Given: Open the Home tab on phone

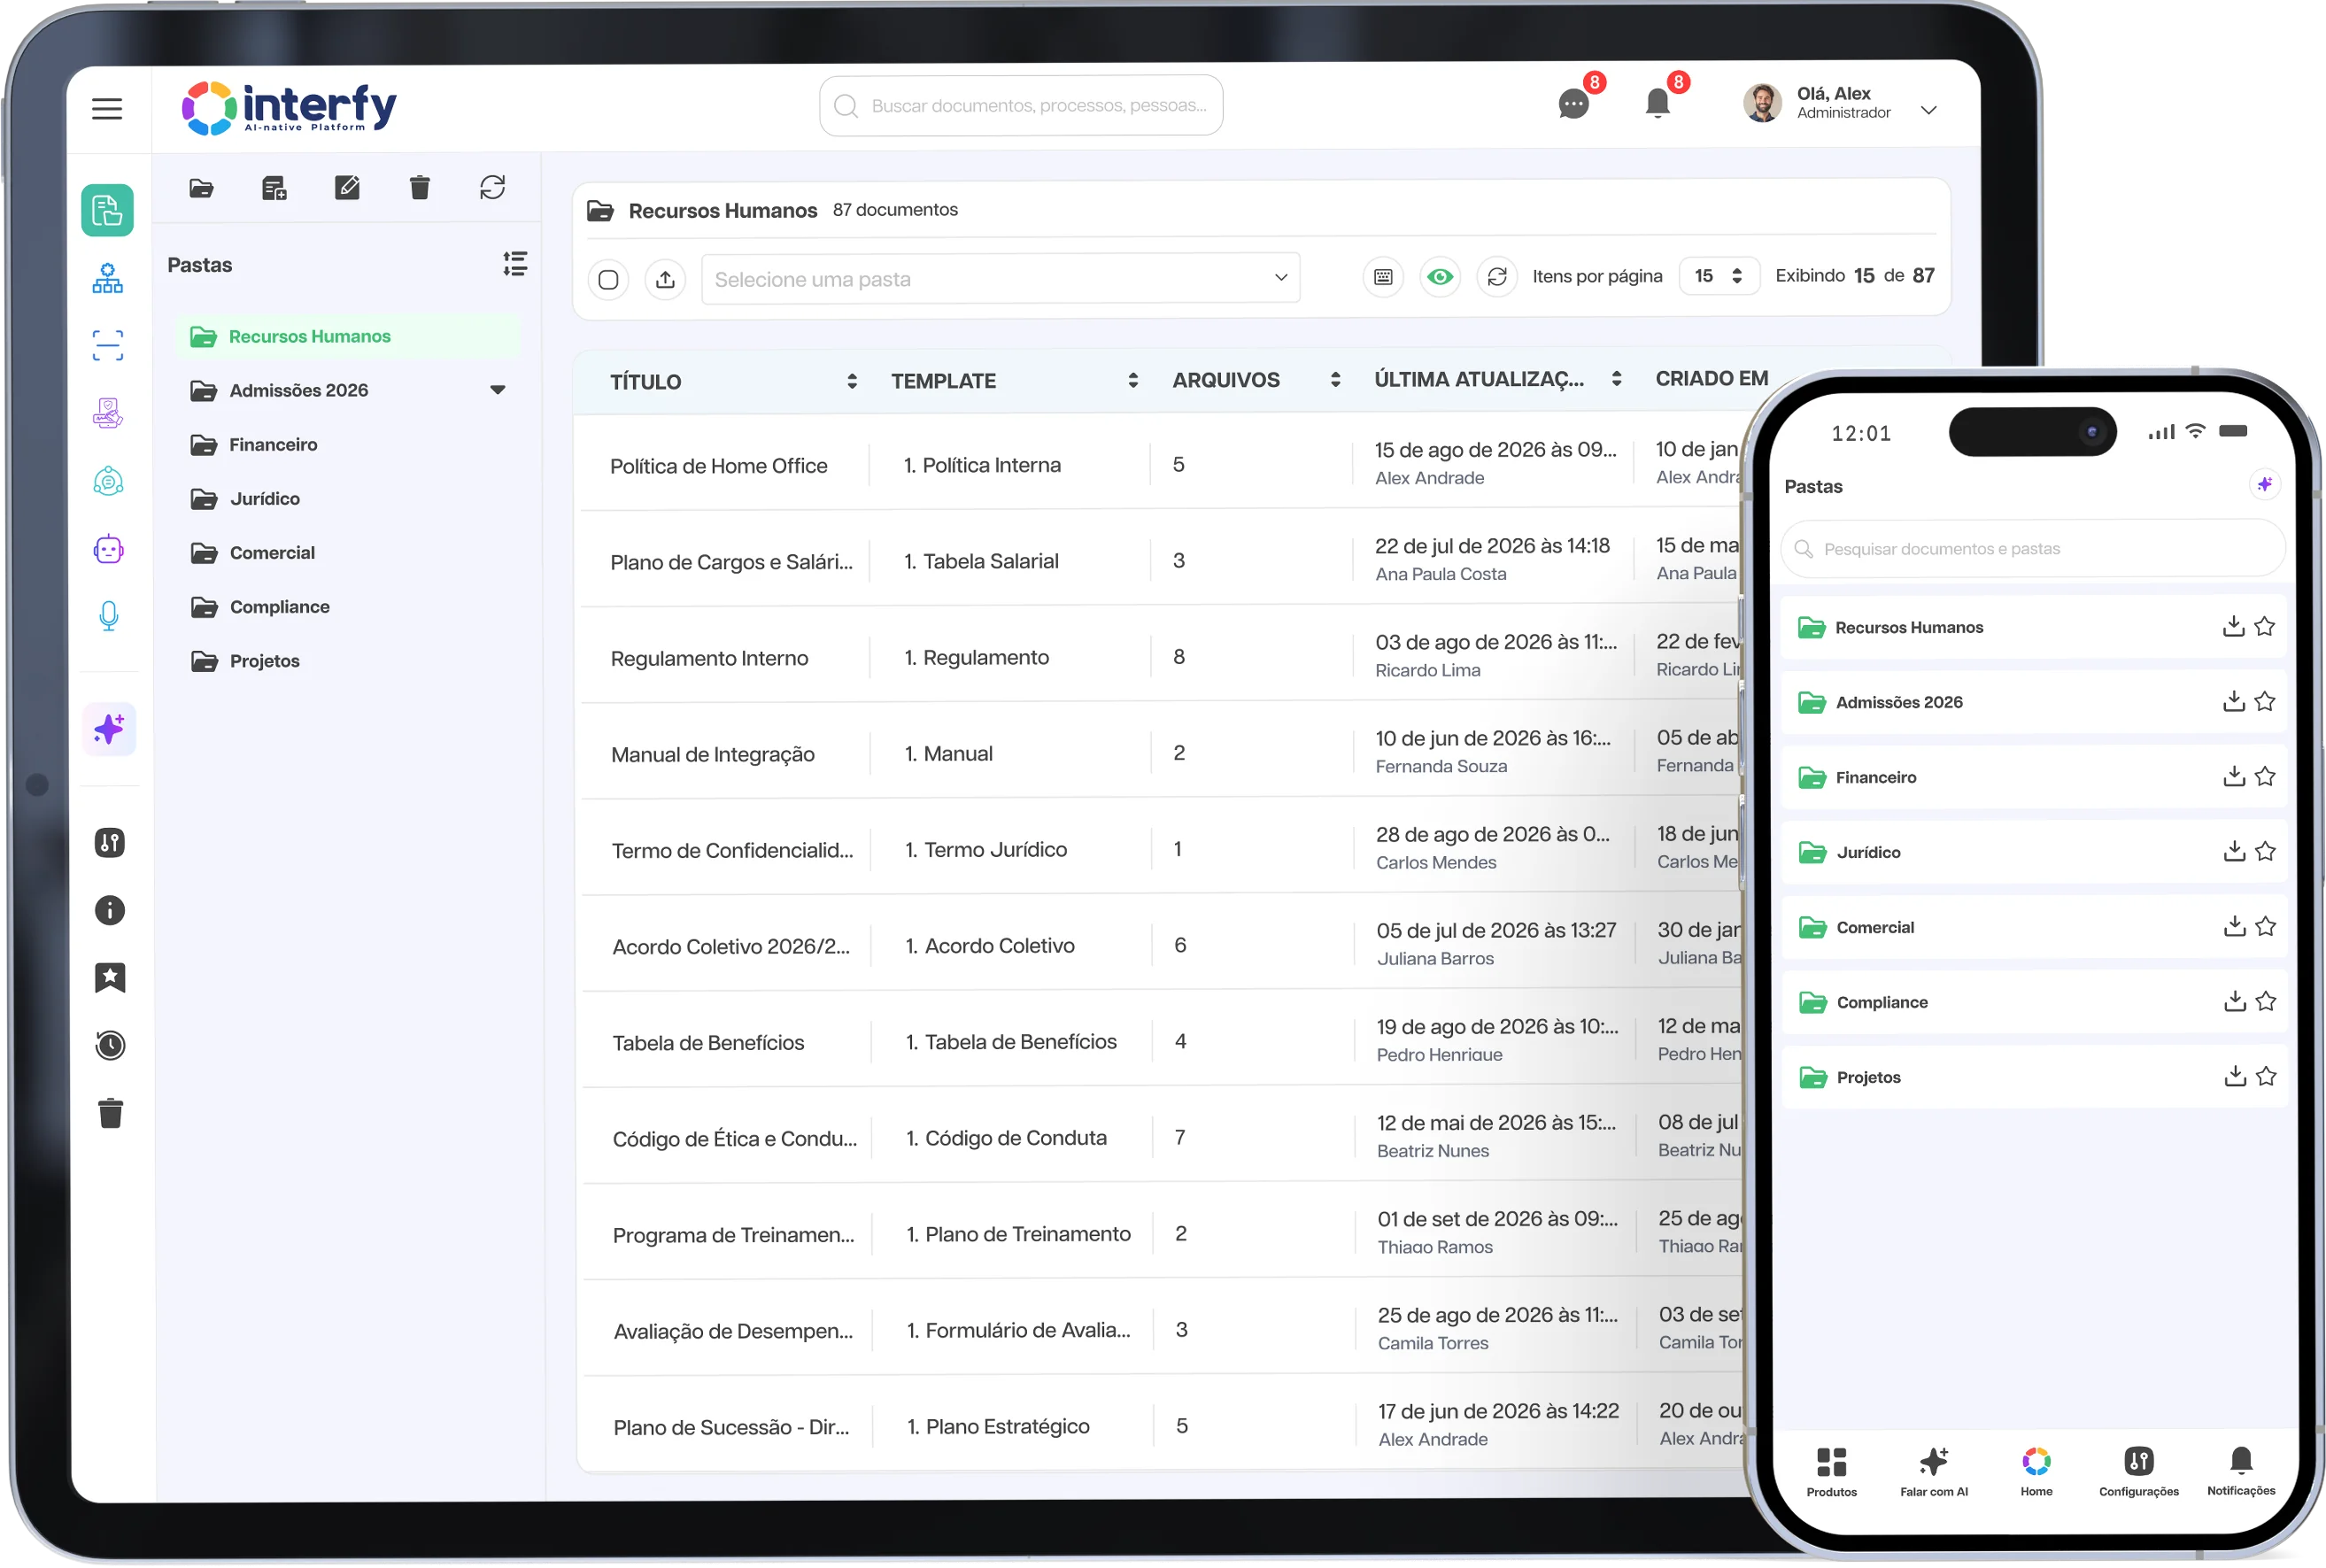Looking at the screenshot, I should point(2036,1472).
